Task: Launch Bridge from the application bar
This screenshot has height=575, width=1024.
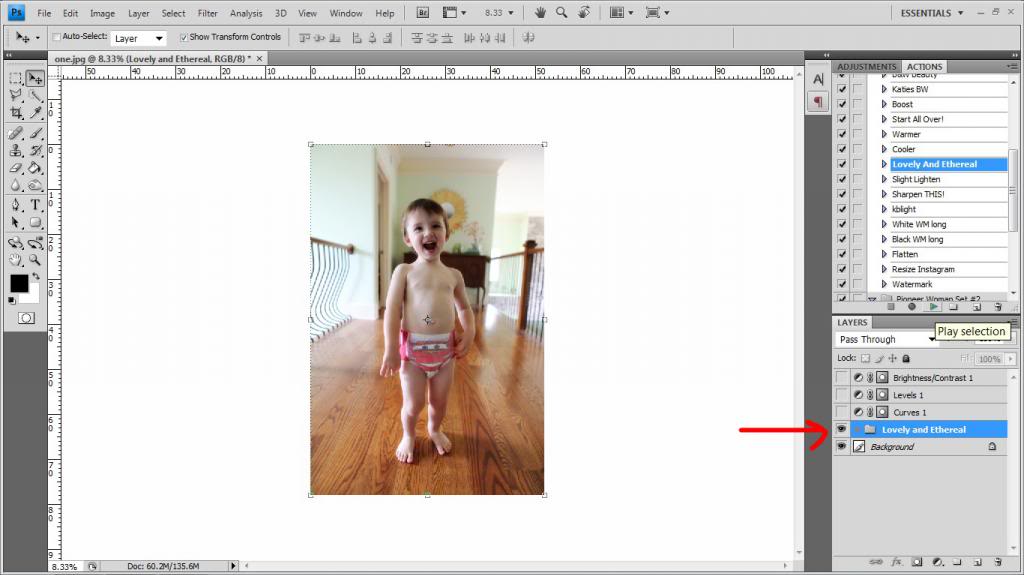Action: pos(423,12)
